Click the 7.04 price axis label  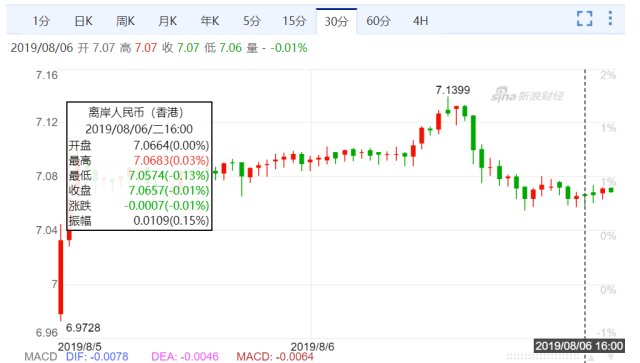pyautogui.click(x=47, y=230)
